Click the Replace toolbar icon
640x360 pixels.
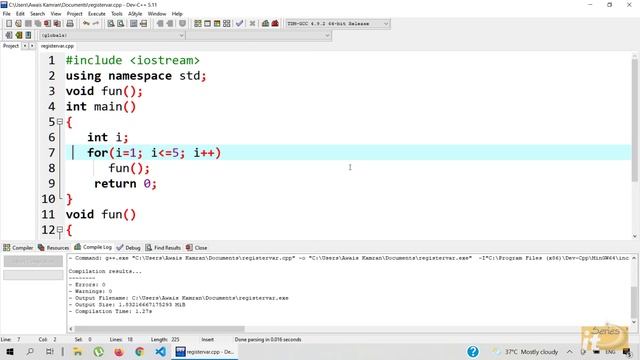coord(120,24)
